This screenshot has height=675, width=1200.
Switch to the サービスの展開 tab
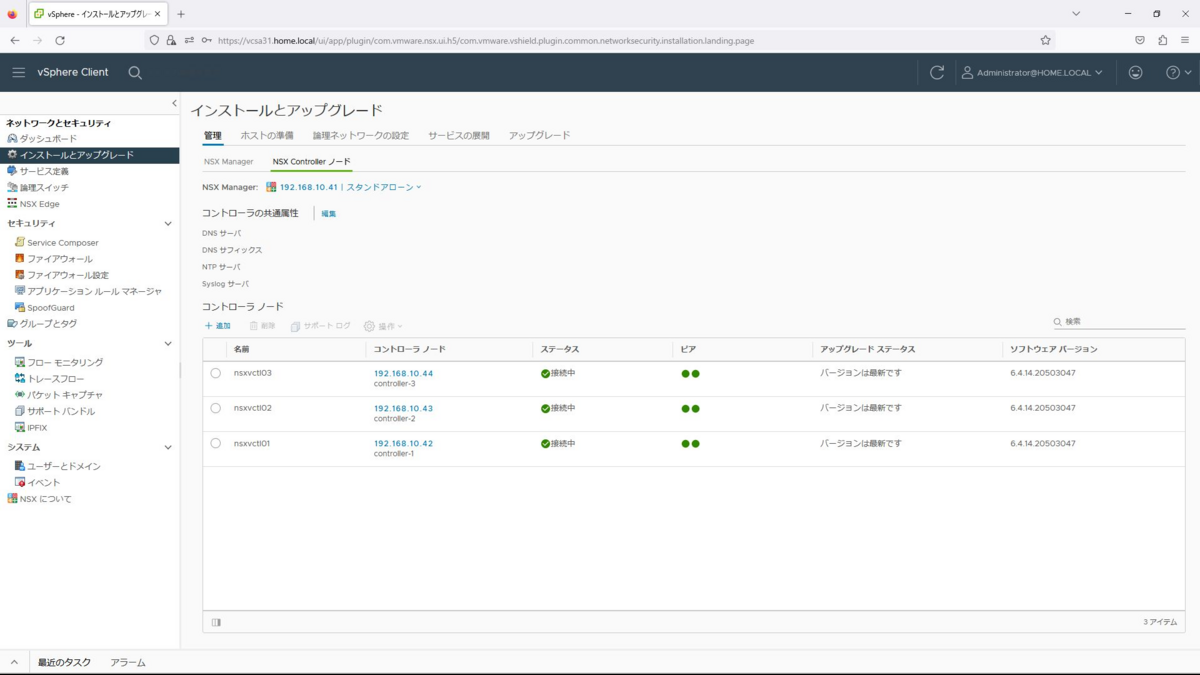click(459, 135)
